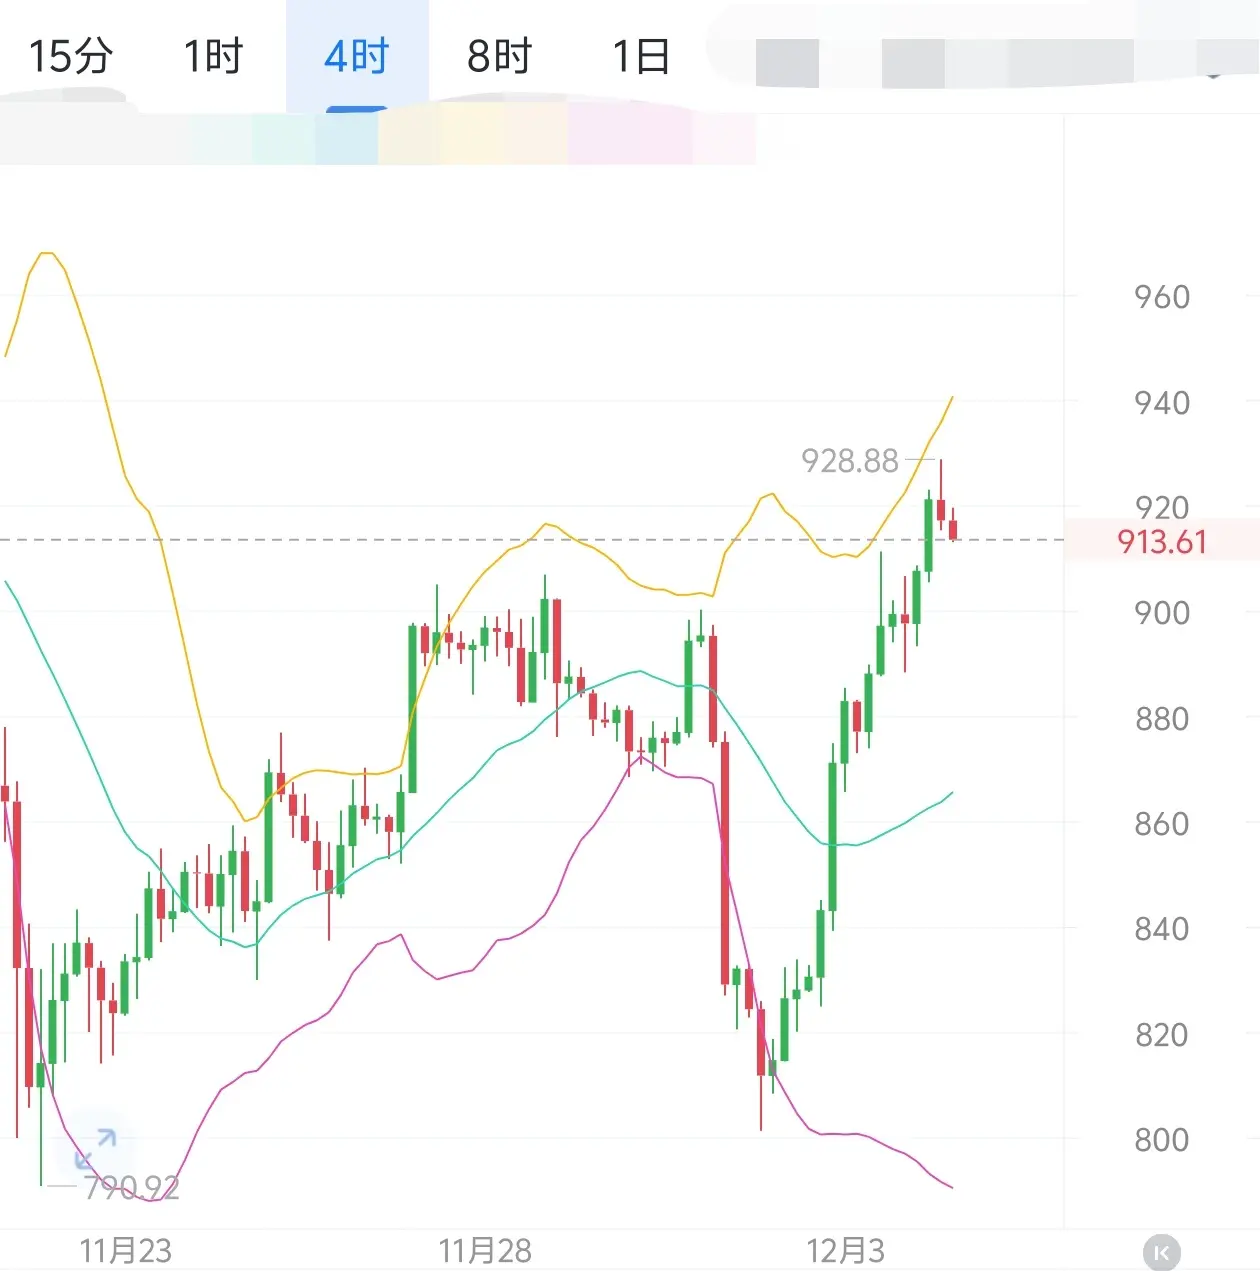Viewport: 1260px width, 1271px height.
Task: Tap the round K icon at bottom right
Action: pos(1161,1252)
